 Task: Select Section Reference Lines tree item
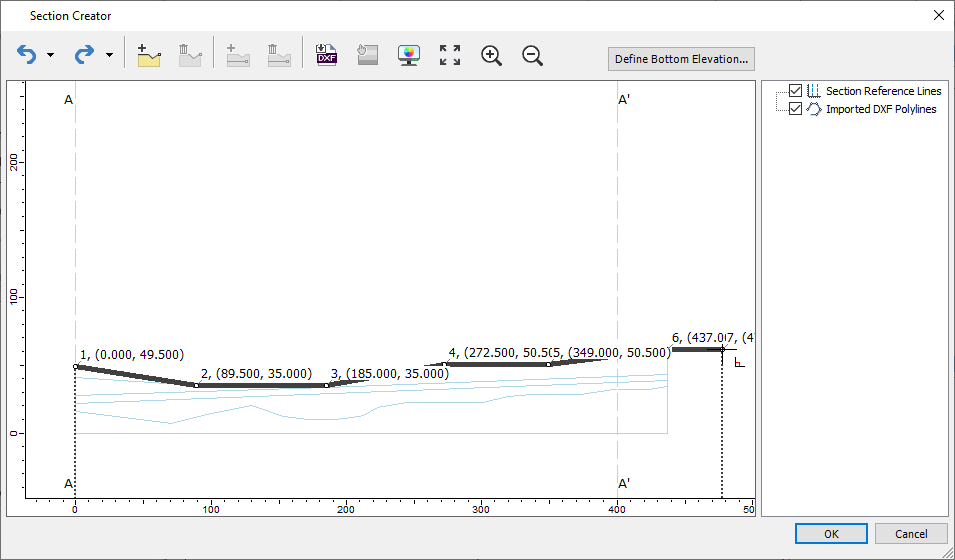click(x=883, y=91)
